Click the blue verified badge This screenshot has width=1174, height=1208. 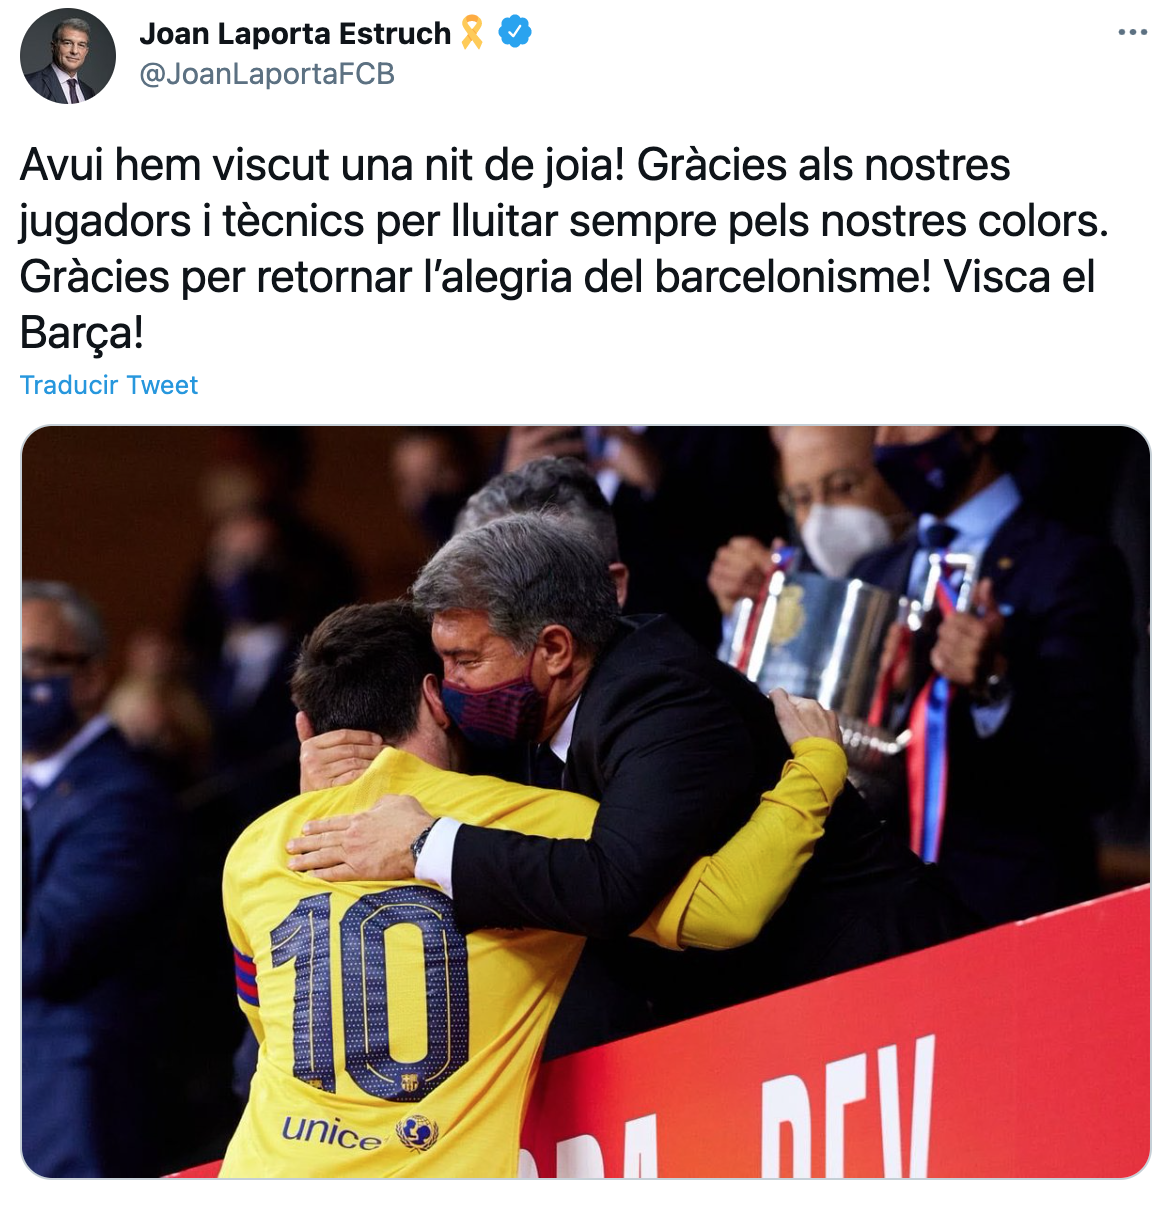[x=514, y=32]
